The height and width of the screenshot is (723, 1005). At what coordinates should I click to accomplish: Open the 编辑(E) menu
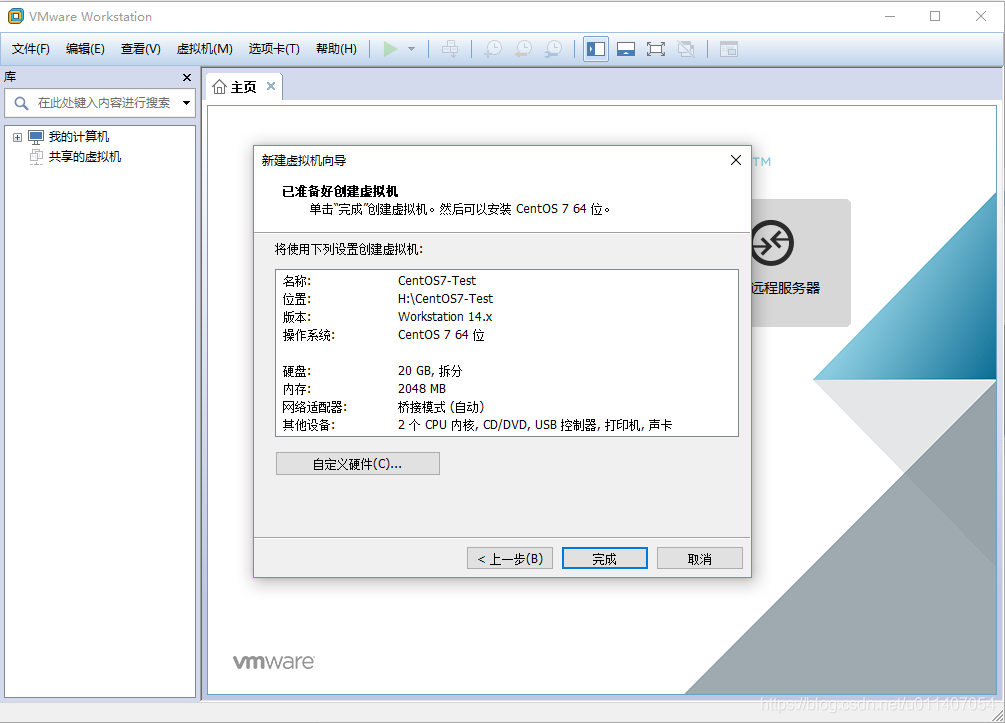[85, 49]
